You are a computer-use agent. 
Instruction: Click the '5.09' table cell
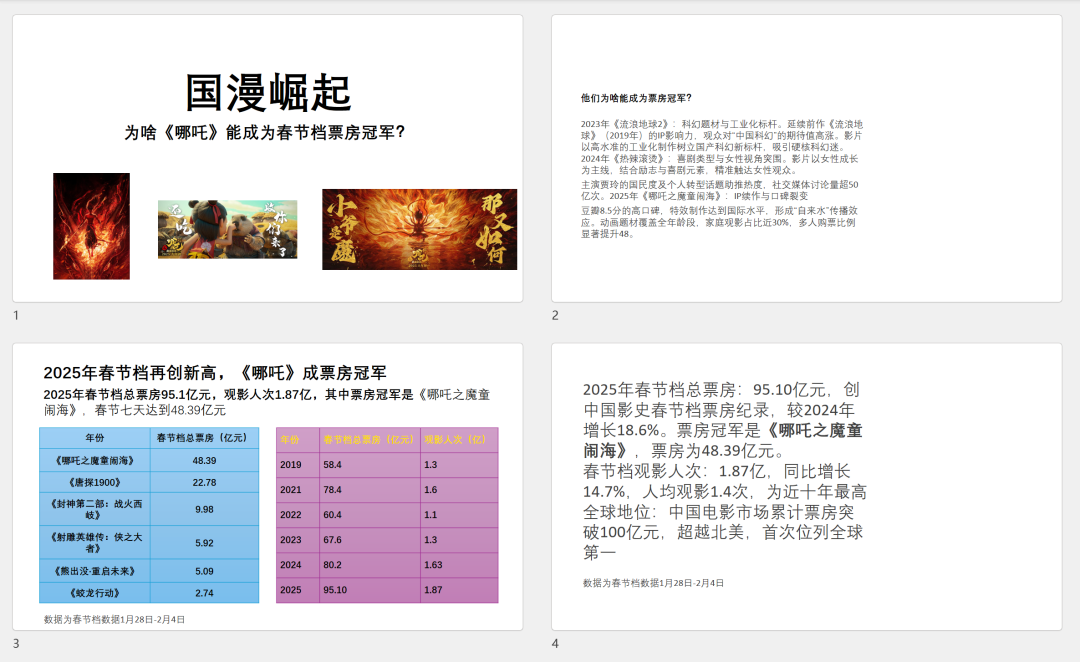(205, 571)
